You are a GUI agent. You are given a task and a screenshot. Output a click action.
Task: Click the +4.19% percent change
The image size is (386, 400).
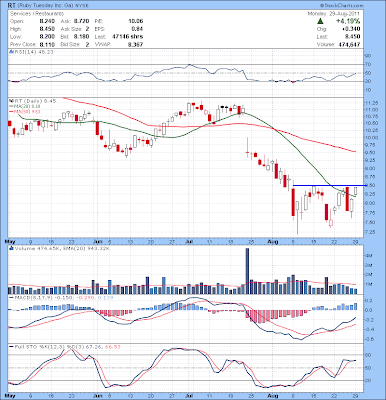pyautogui.click(x=348, y=21)
